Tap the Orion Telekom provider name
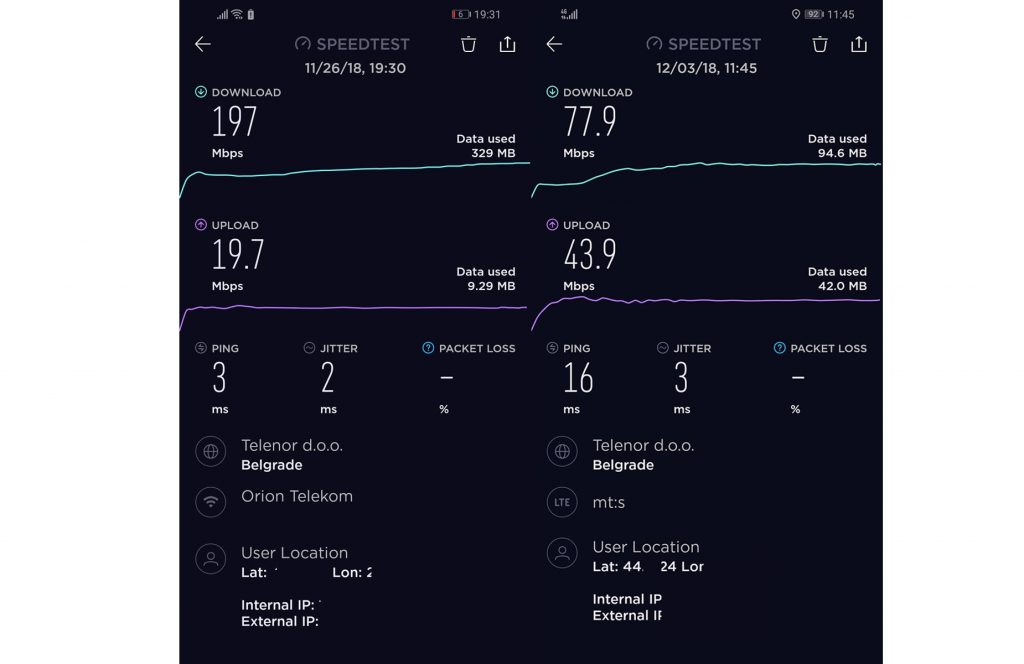Image resolution: width=1024 pixels, height=664 pixels. click(x=297, y=496)
